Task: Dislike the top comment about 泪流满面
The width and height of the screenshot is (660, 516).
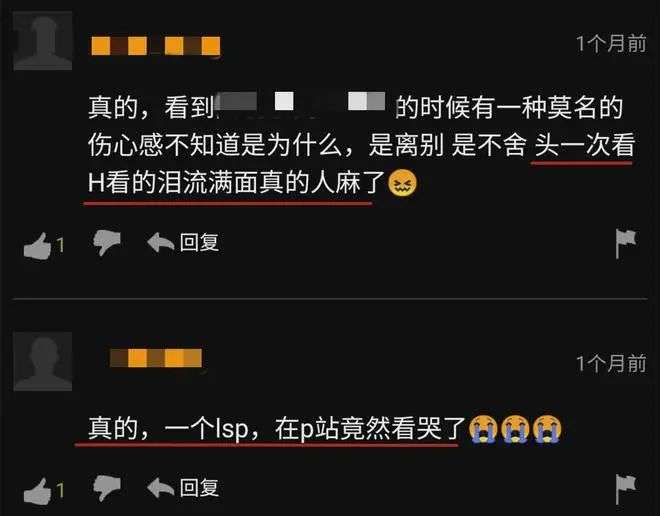Action: [107, 242]
